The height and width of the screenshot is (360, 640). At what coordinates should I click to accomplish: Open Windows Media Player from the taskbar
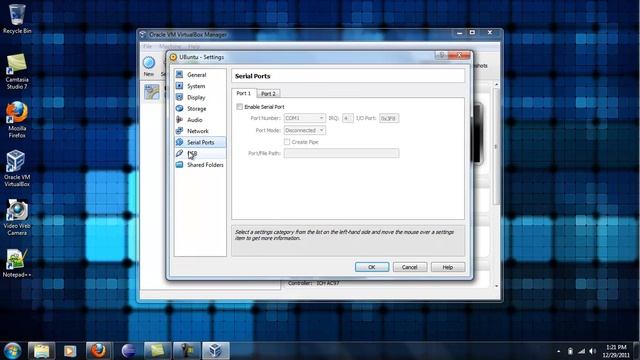[70, 351]
